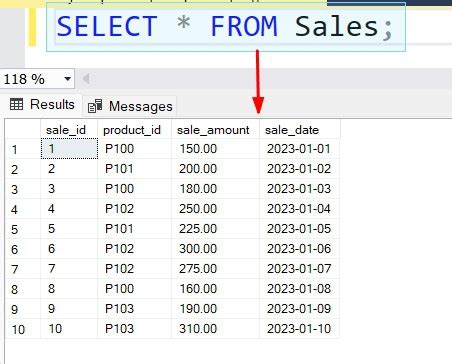Select row header of the 275.00 row
This screenshot has height=364, width=452.
[x=23, y=269]
